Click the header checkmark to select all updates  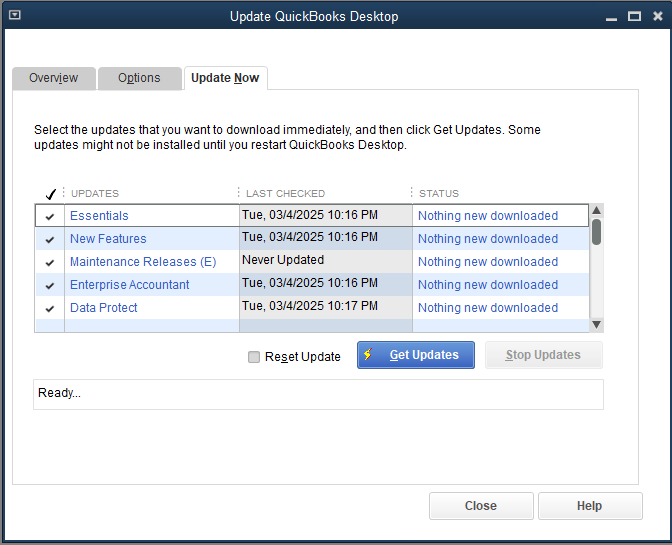pos(51,194)
